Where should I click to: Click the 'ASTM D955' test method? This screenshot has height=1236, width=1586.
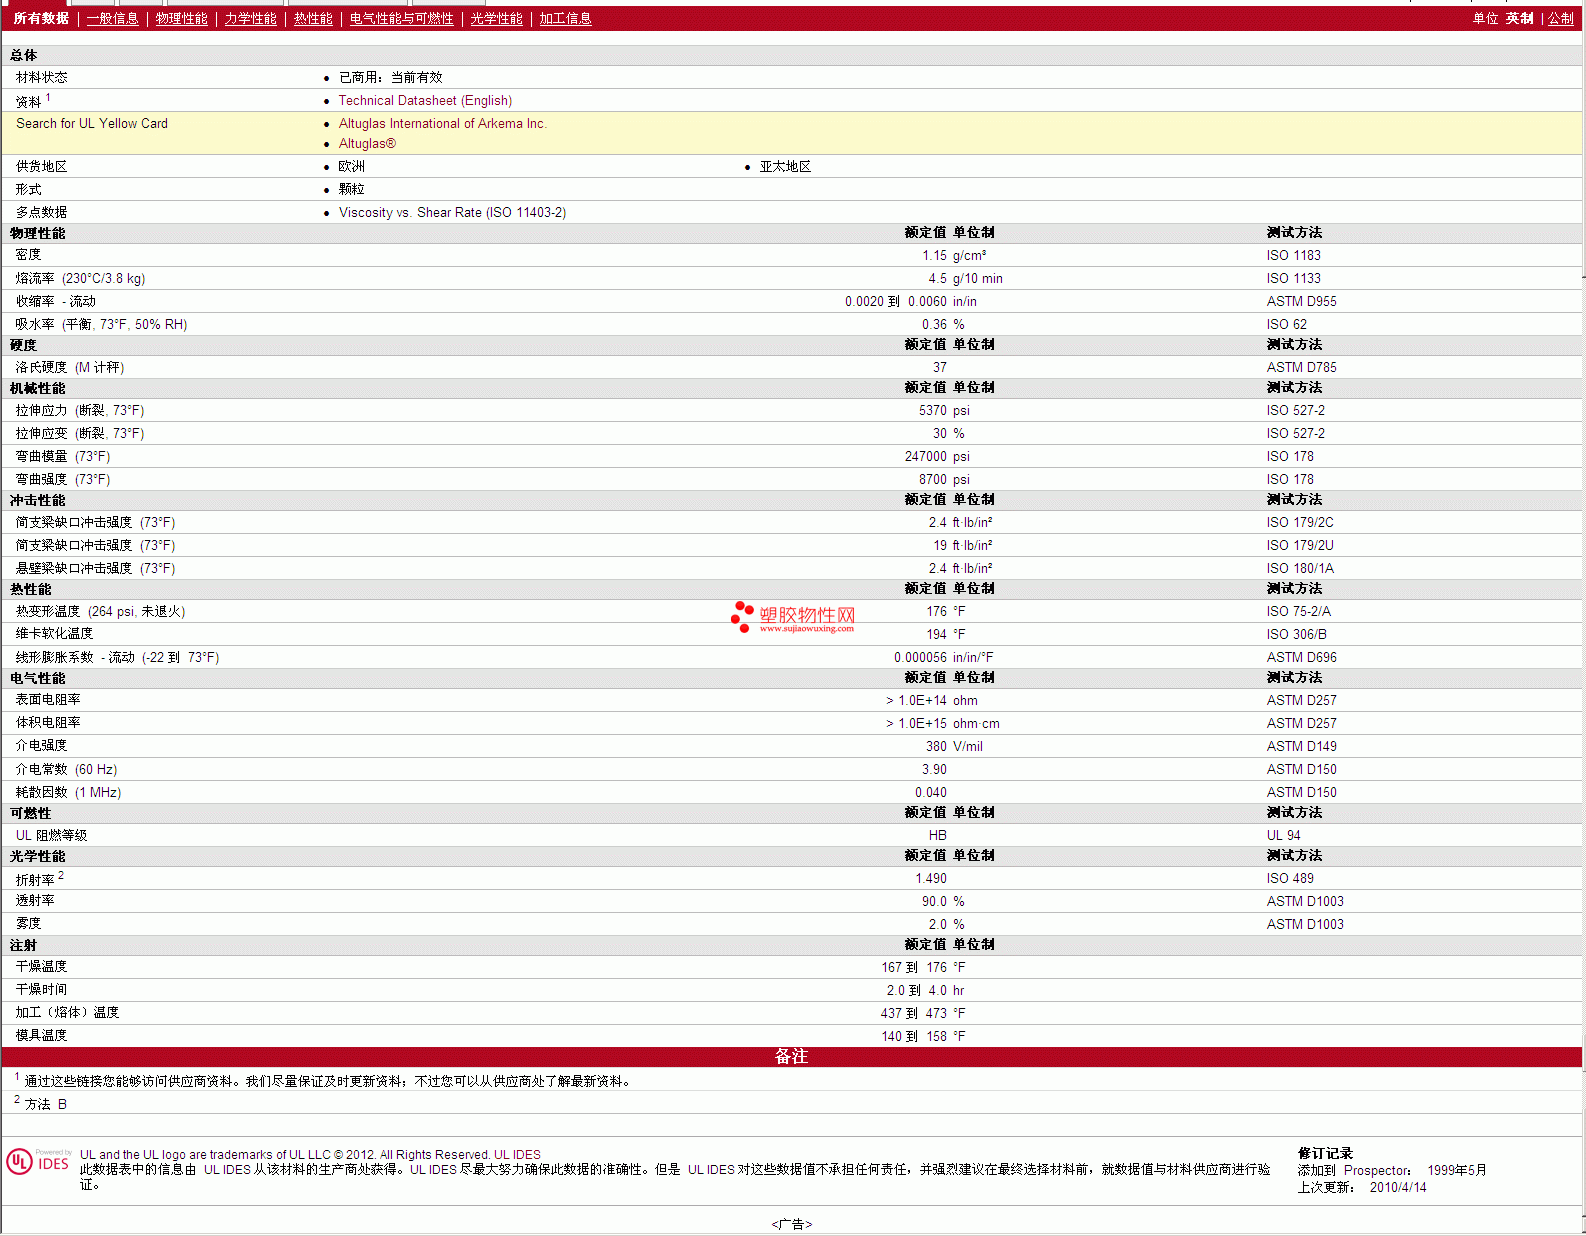[1301, 301]
